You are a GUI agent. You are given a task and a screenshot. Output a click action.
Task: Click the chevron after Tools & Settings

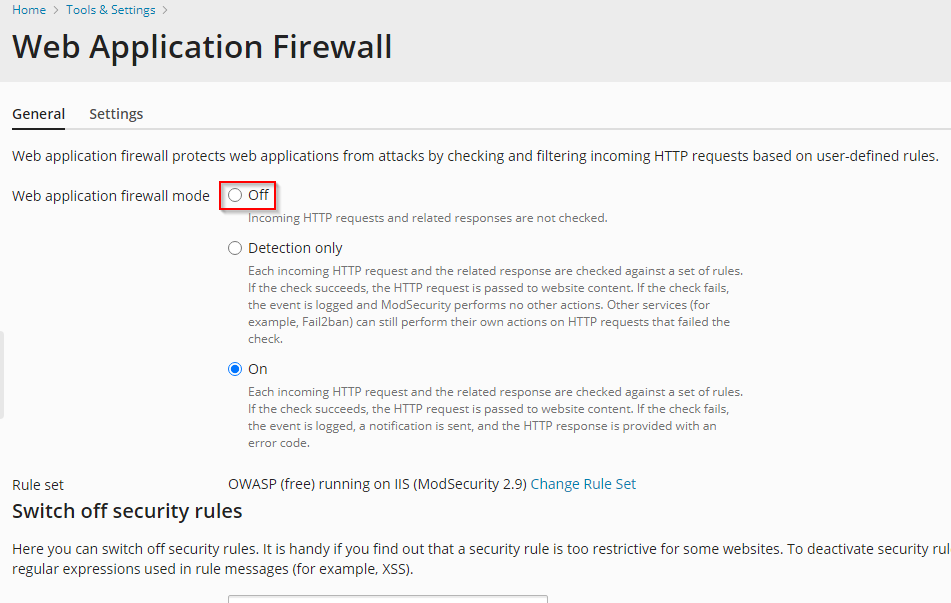click(x=165, y=10)
